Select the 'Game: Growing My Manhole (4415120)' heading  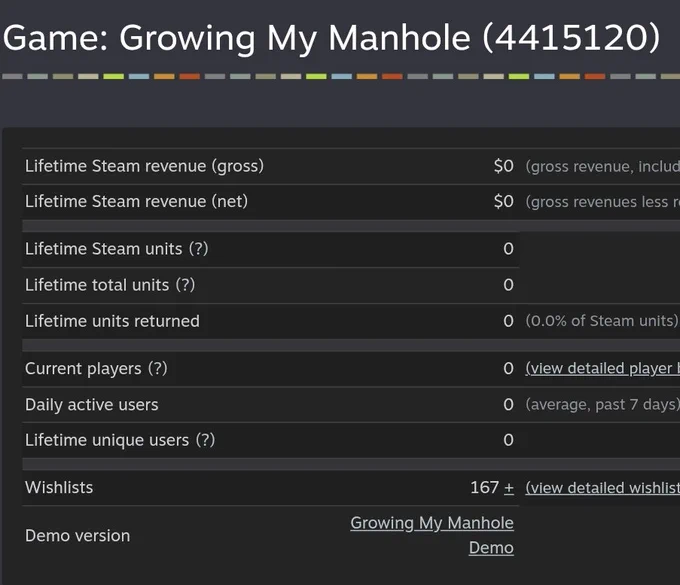[331, 38]
